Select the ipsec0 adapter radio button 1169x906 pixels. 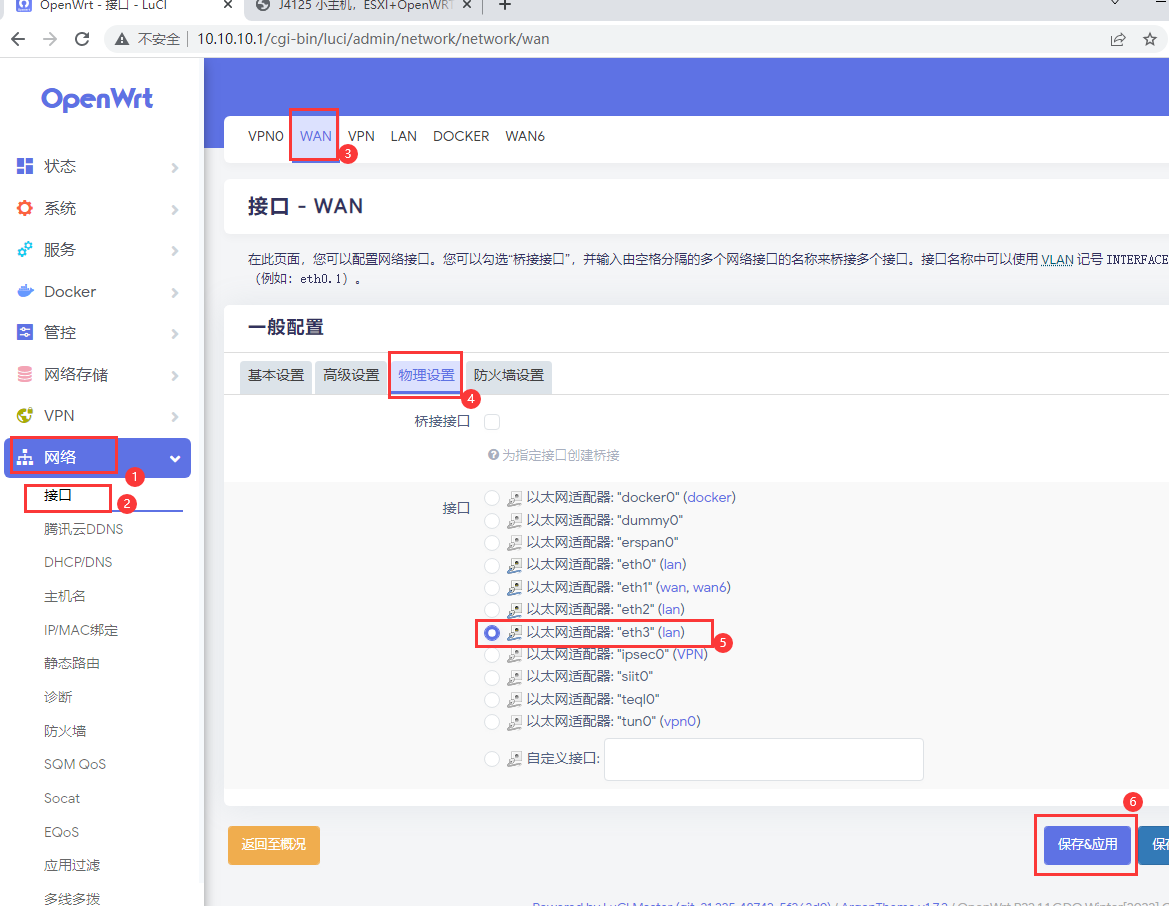click(492, 655)
